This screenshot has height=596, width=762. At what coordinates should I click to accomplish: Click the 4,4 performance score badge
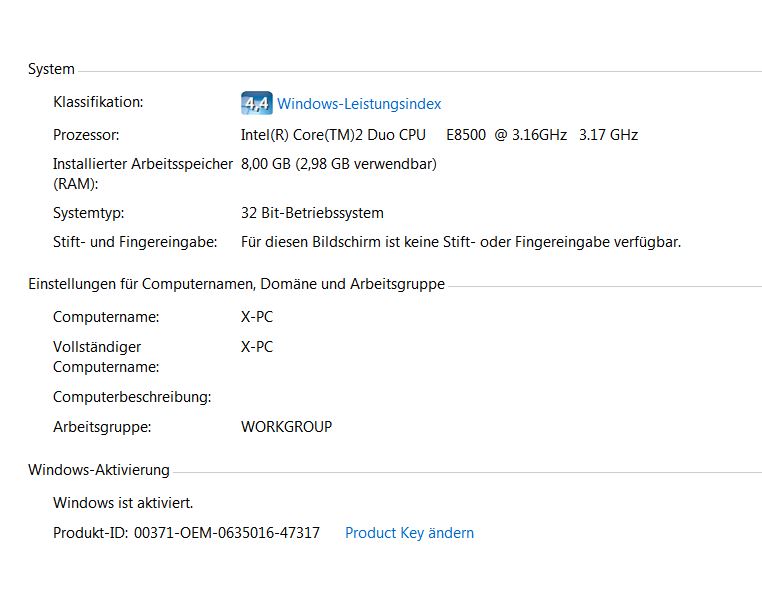(x=257, y=103)
